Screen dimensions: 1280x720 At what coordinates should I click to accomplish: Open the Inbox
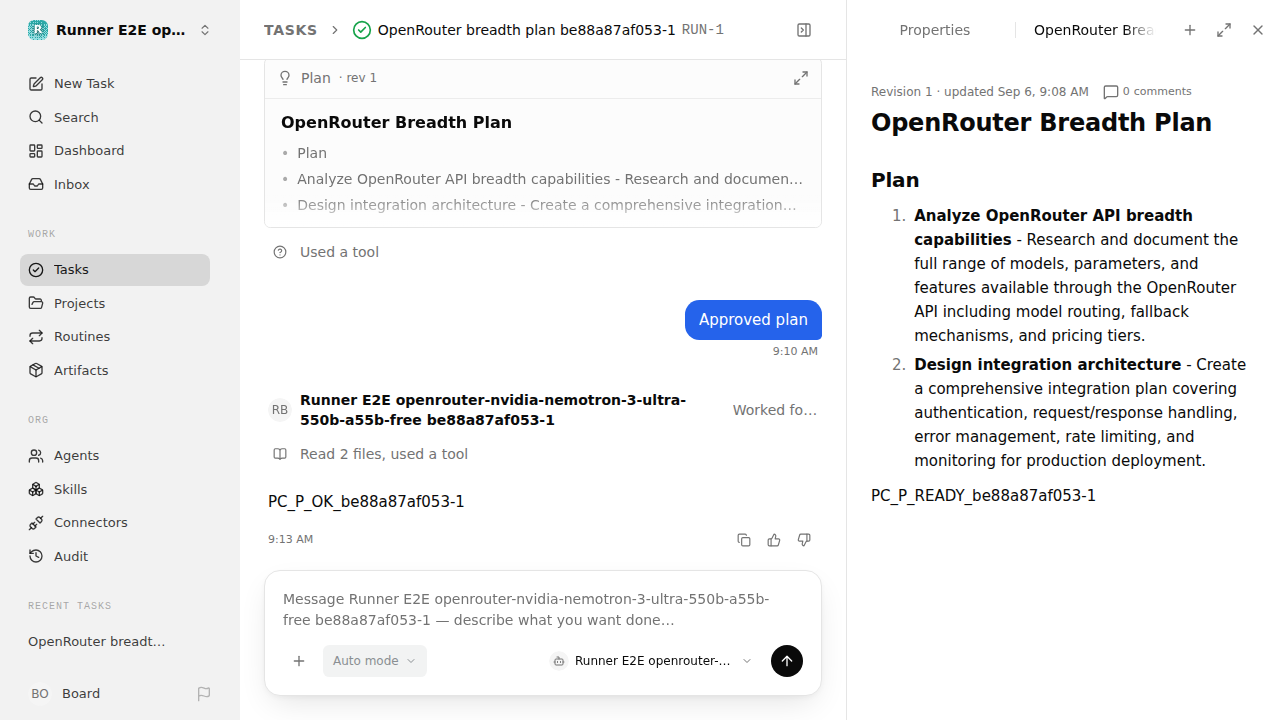115,184
